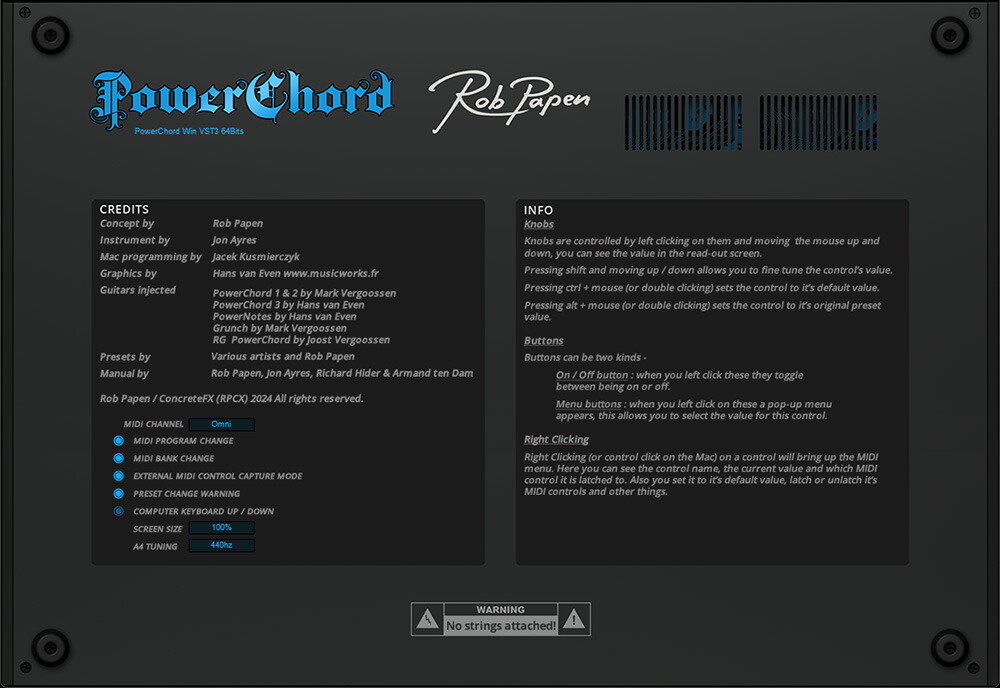Click the underlined Knobs heading

(x=538, y=224)
